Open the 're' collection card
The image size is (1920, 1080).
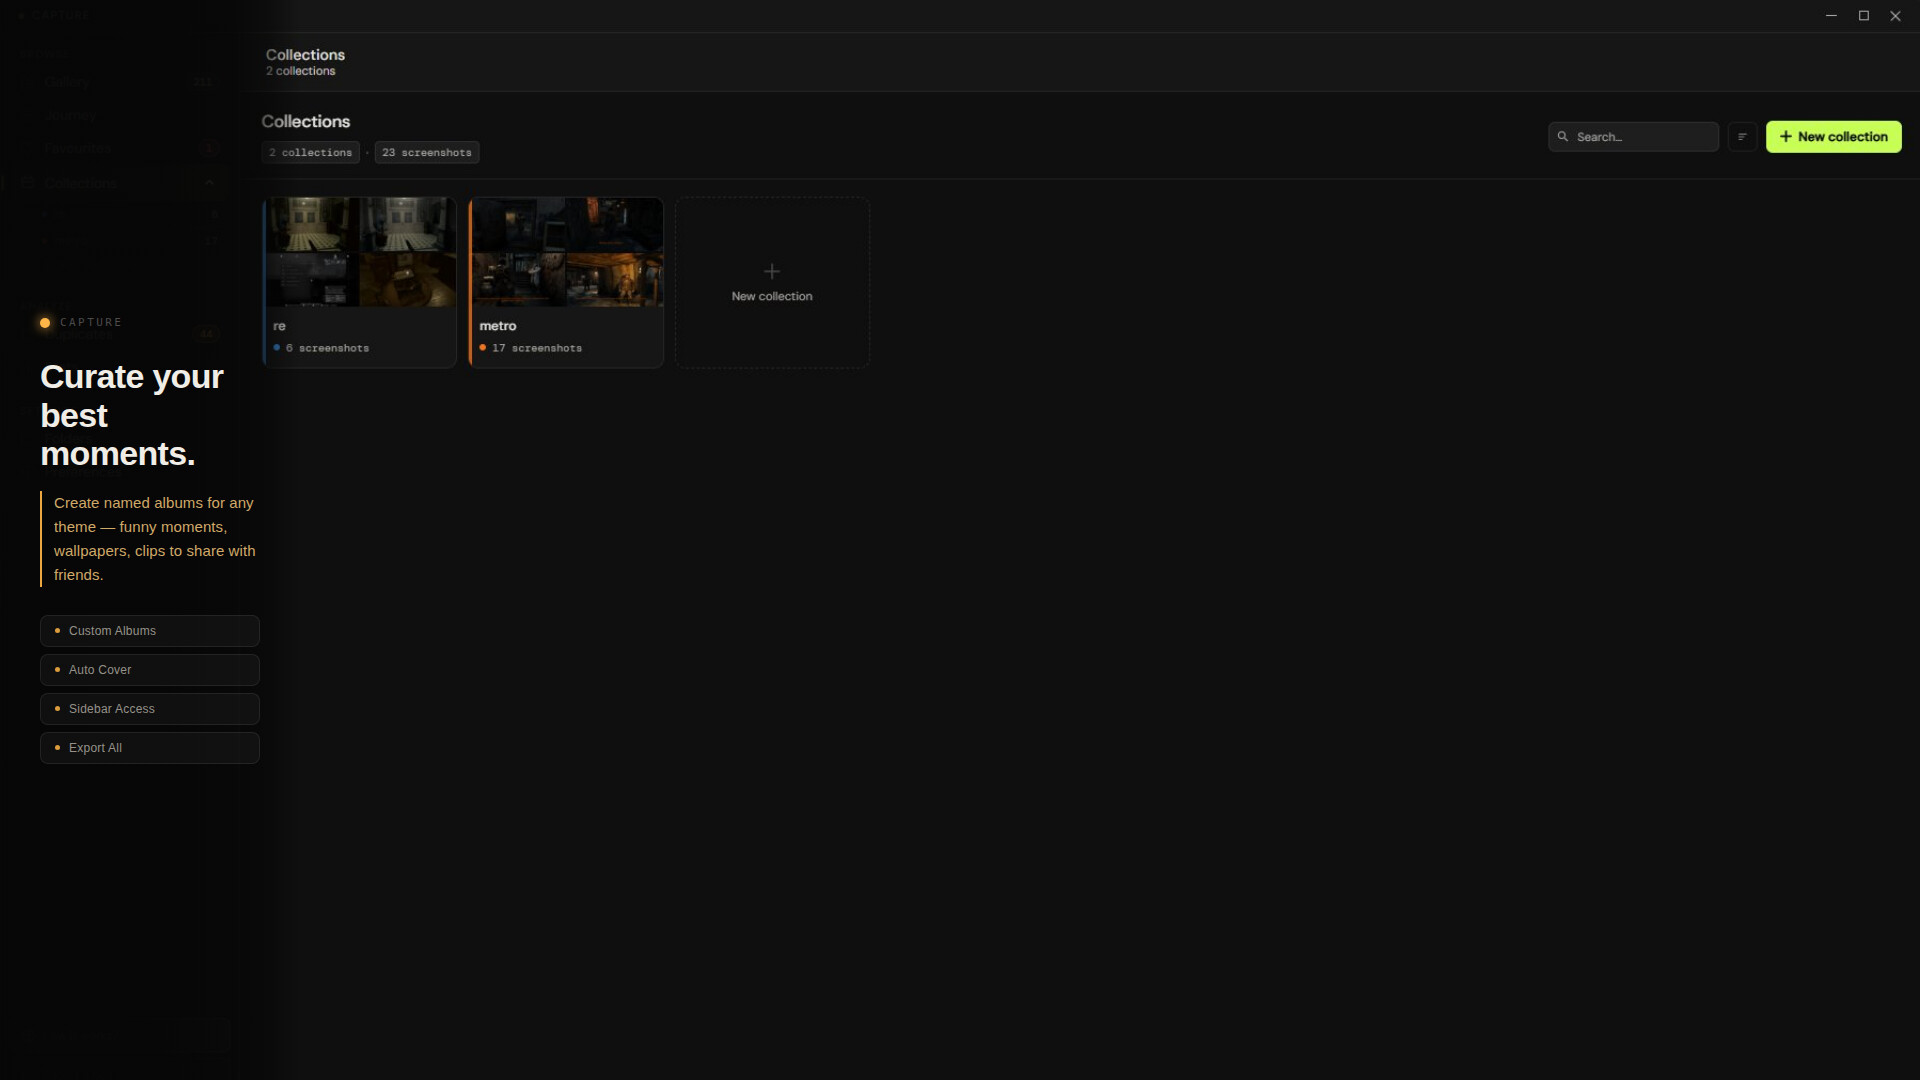359,282
